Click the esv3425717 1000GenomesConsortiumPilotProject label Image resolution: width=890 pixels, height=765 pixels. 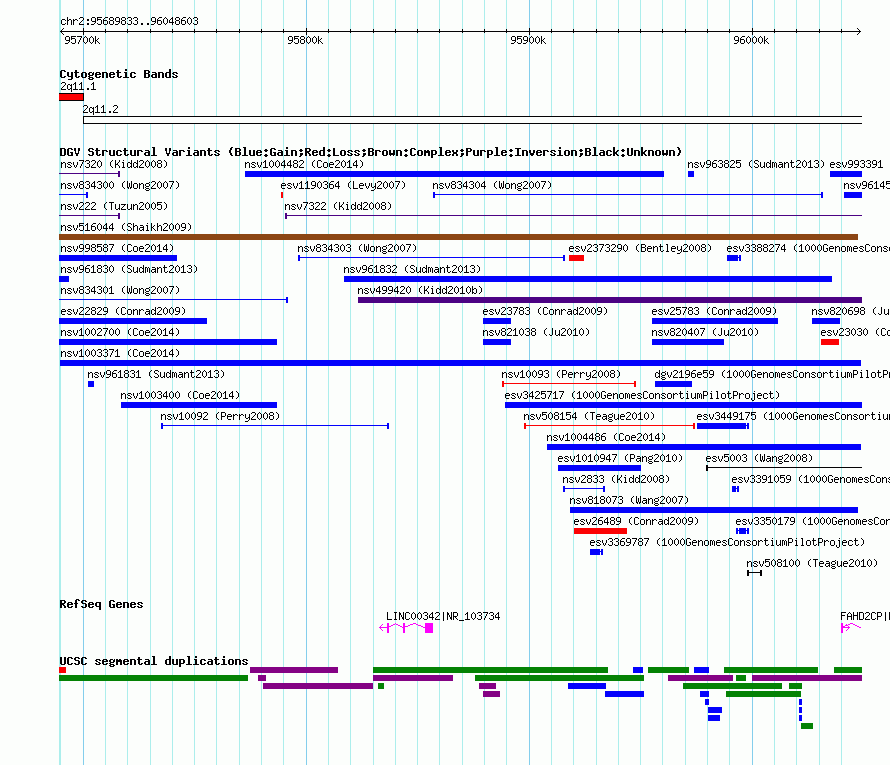pyautogui.click(x=642, y=395)
